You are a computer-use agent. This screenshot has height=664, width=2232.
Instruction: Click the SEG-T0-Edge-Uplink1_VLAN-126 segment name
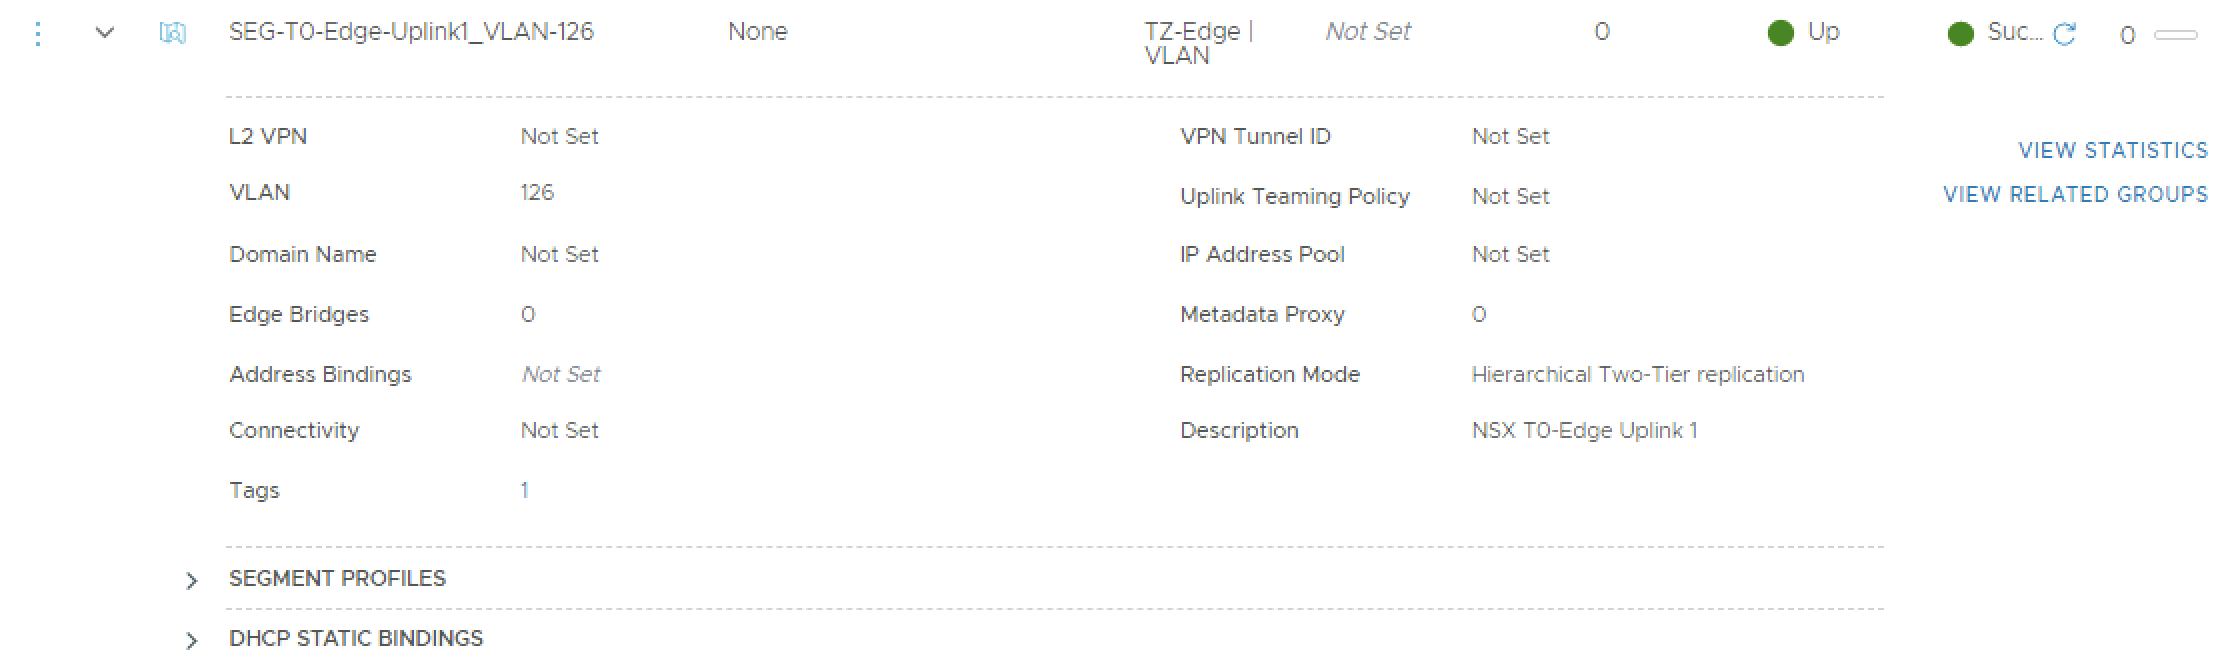click(x=411, y=32)
